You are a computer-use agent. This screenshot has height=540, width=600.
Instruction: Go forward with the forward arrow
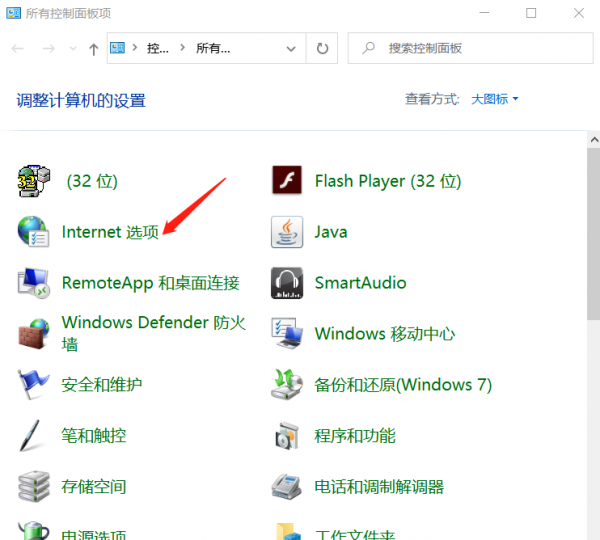49,49
